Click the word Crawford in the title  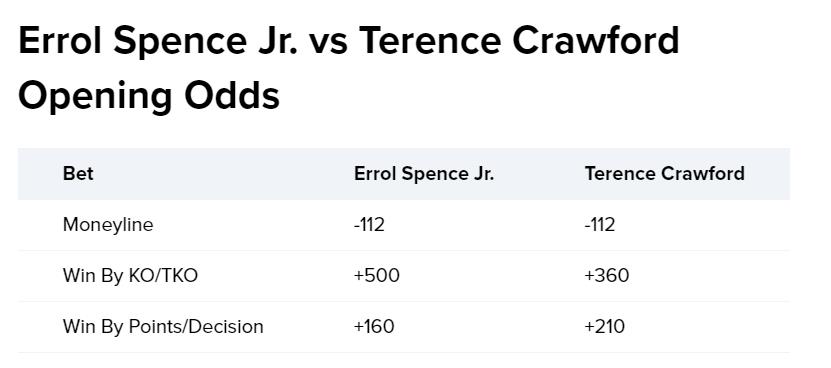[596, 41]
